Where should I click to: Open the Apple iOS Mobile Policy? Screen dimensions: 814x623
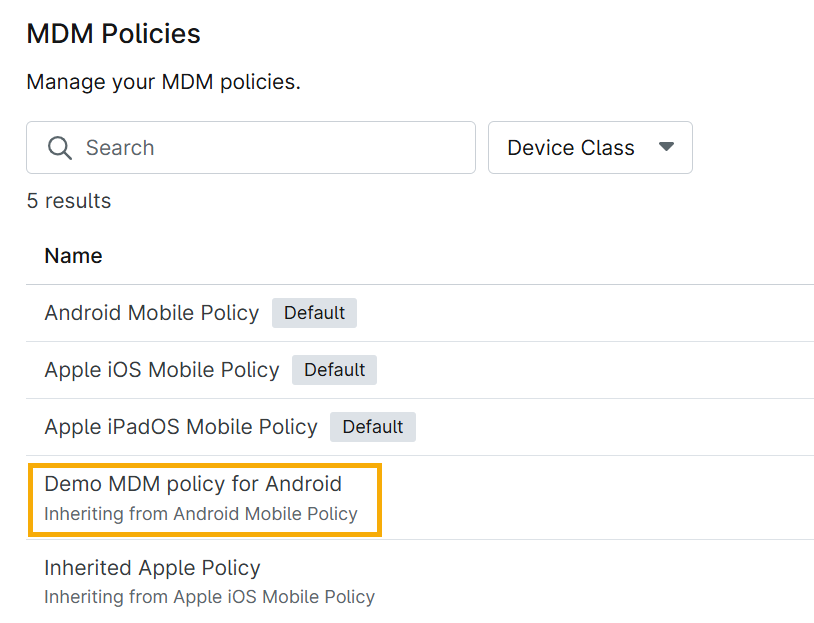point(161,370)
